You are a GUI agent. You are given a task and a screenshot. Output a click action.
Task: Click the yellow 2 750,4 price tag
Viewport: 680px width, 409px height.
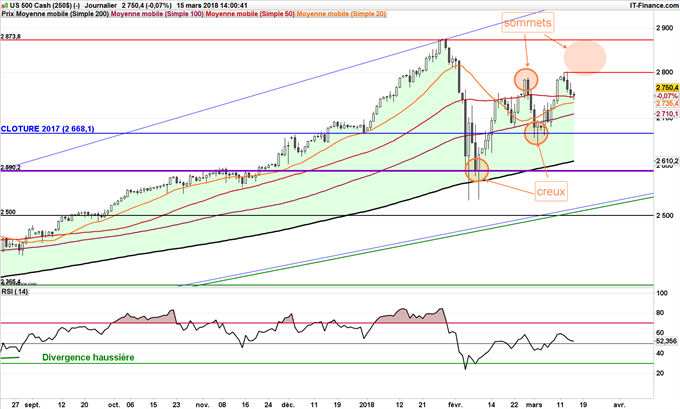tap(667, 88)
